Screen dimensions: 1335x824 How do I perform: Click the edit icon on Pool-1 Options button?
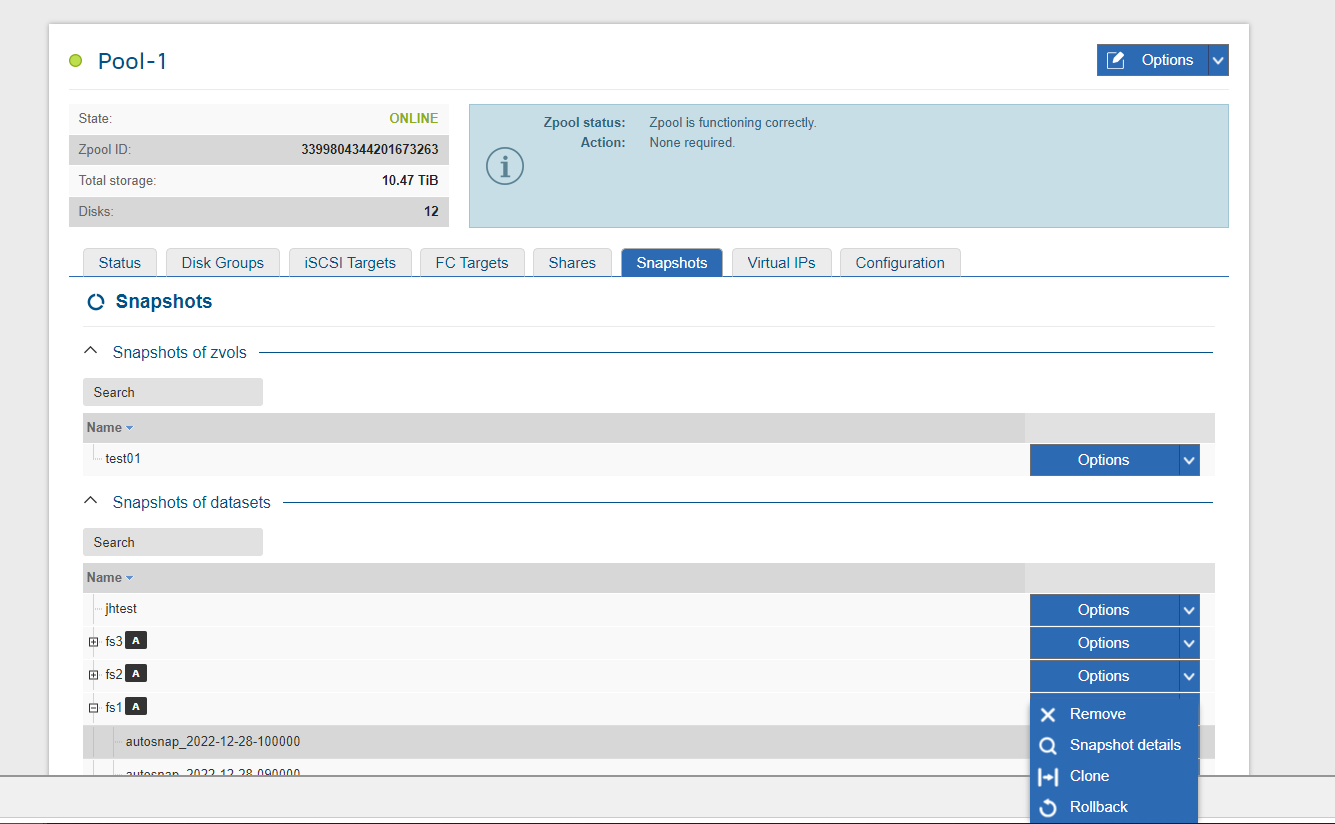1117,60
